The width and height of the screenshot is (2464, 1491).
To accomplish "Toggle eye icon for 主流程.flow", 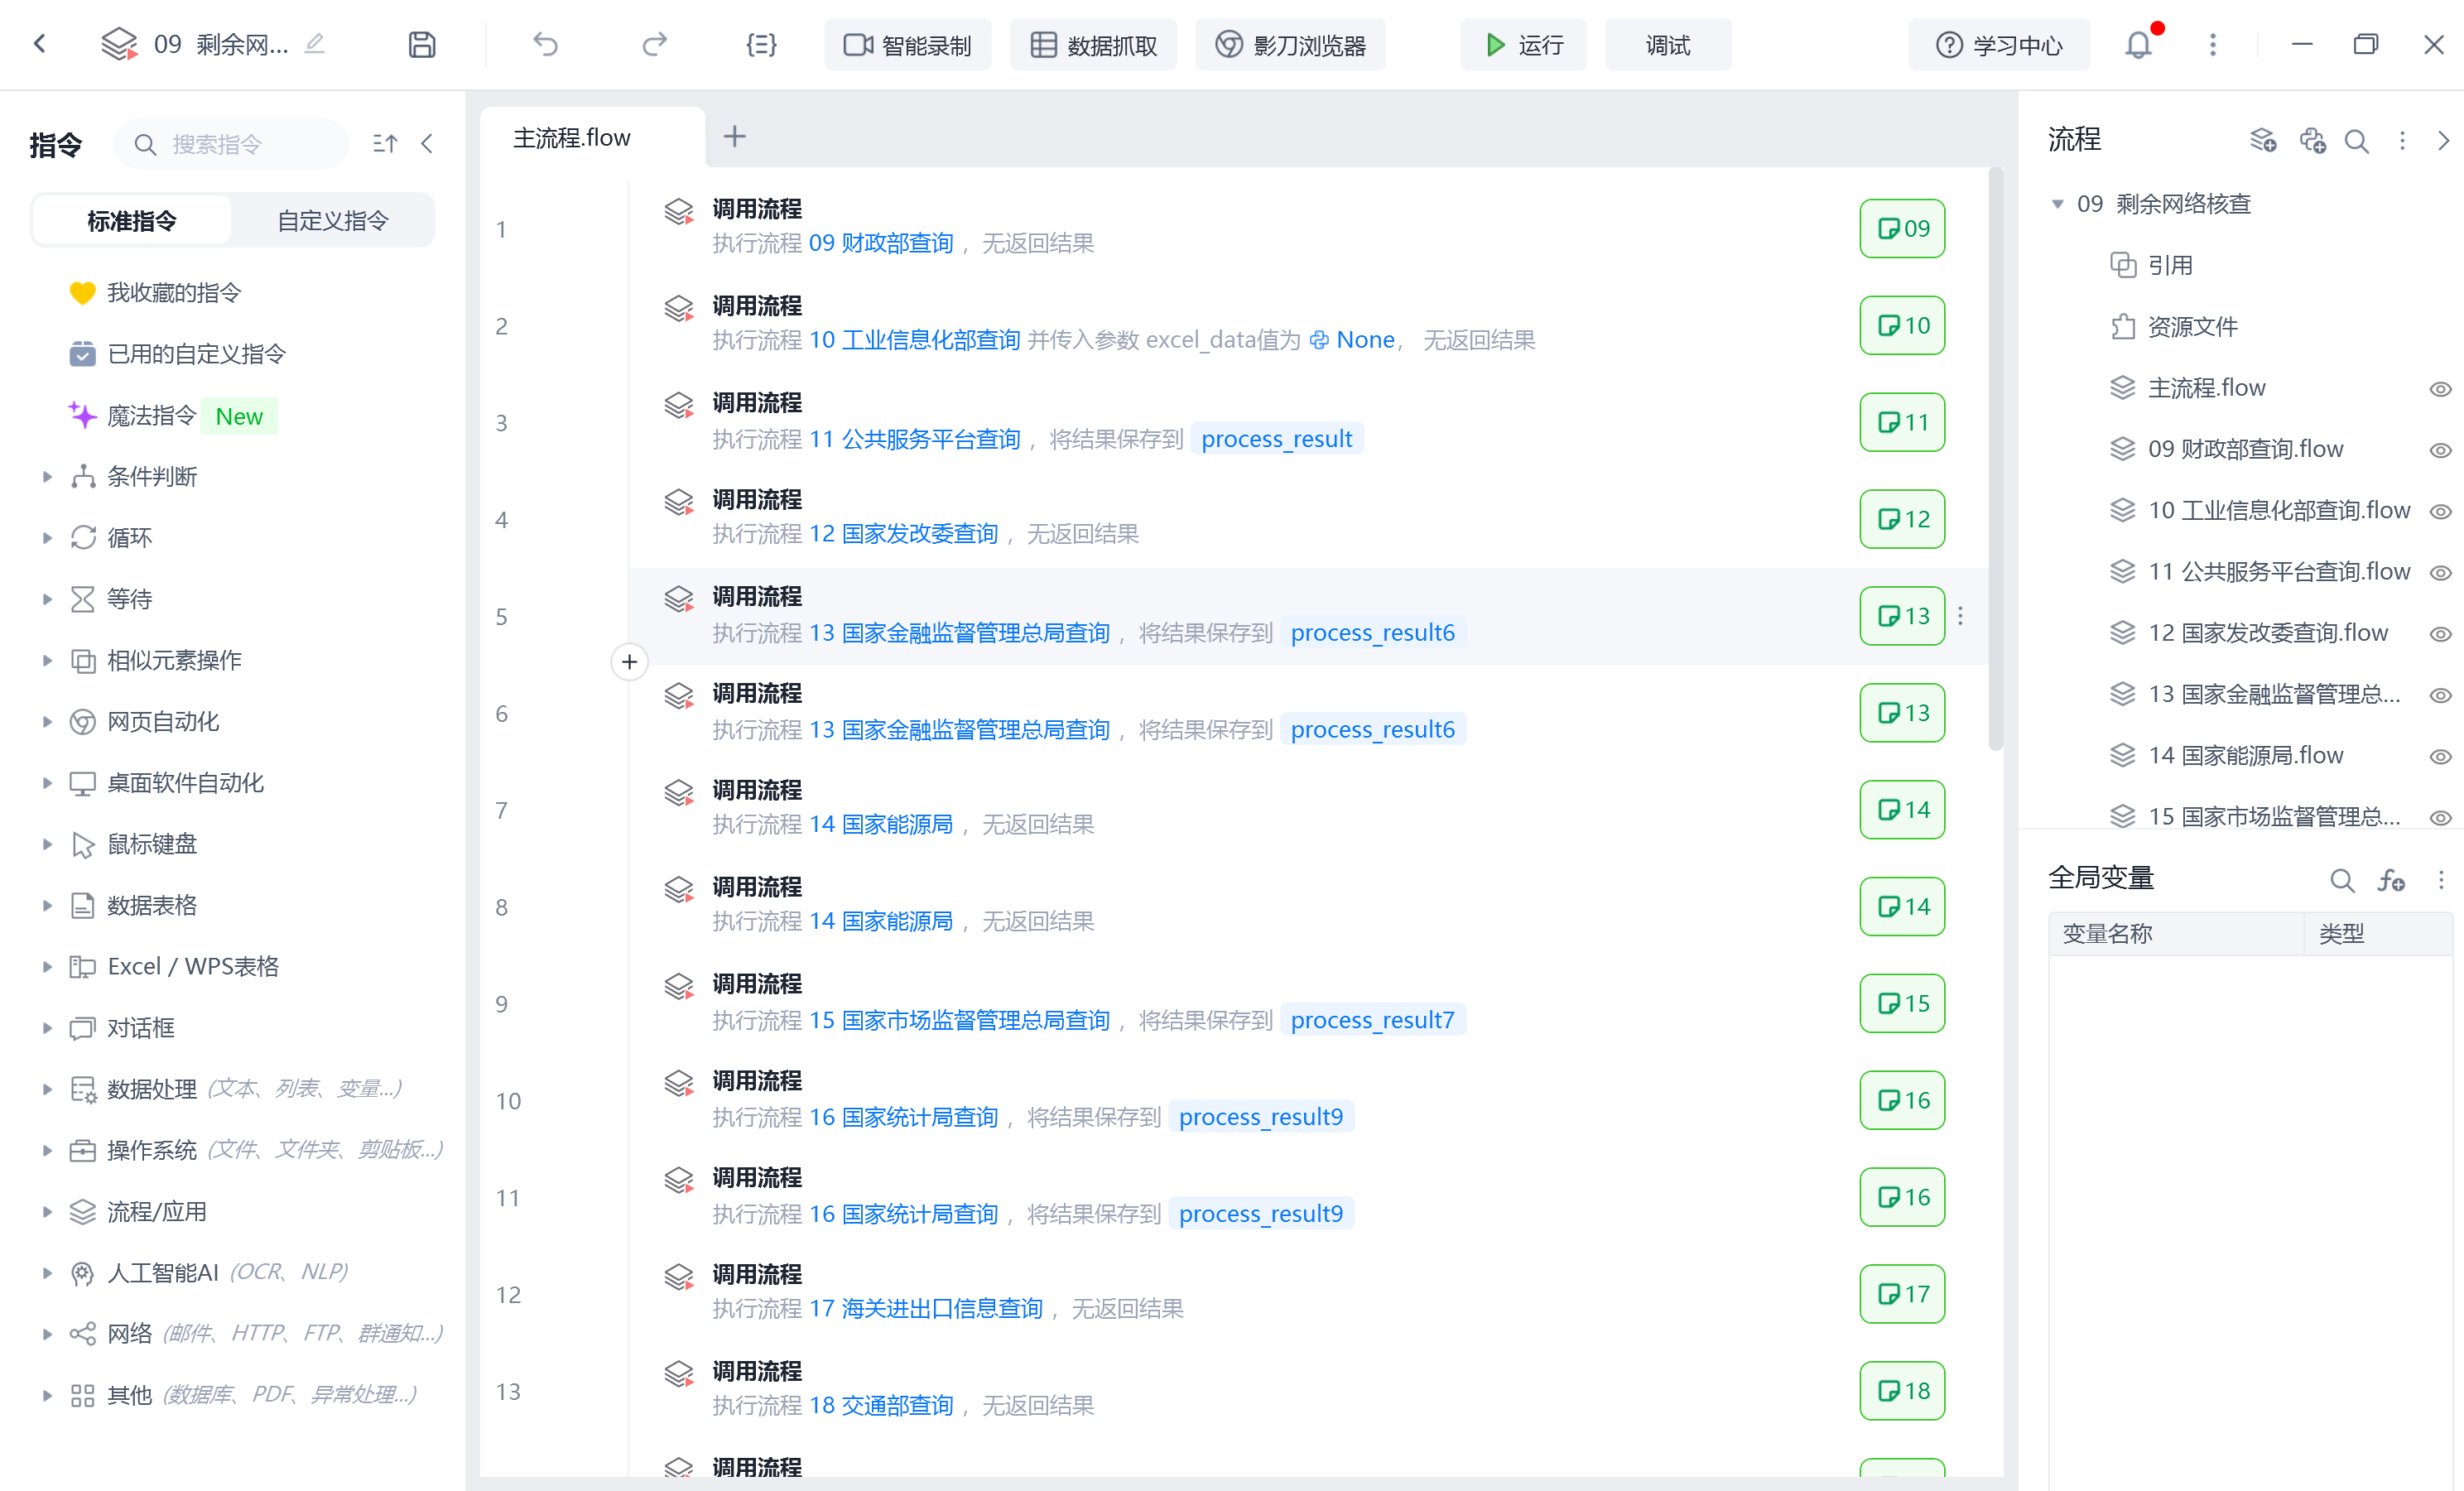I will tap(2440, 389).
